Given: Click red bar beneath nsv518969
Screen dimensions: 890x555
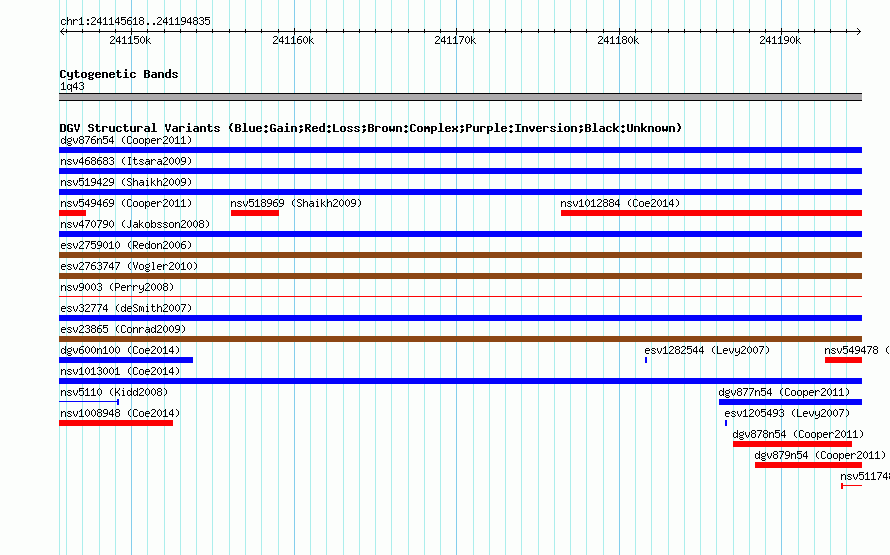Looking at the screenshot, I should point(255,213).
